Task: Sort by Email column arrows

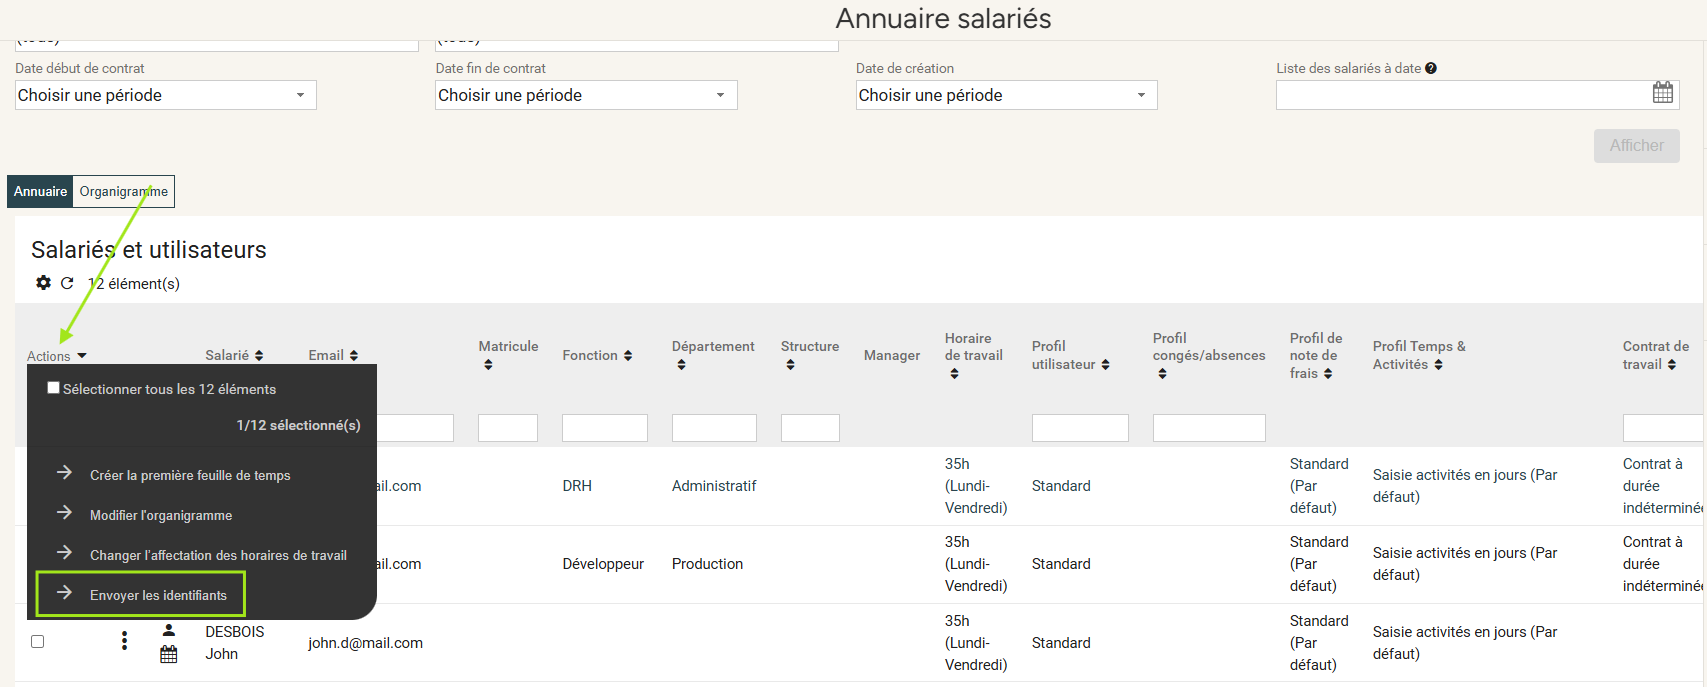Action: click(x=354, y=355)
